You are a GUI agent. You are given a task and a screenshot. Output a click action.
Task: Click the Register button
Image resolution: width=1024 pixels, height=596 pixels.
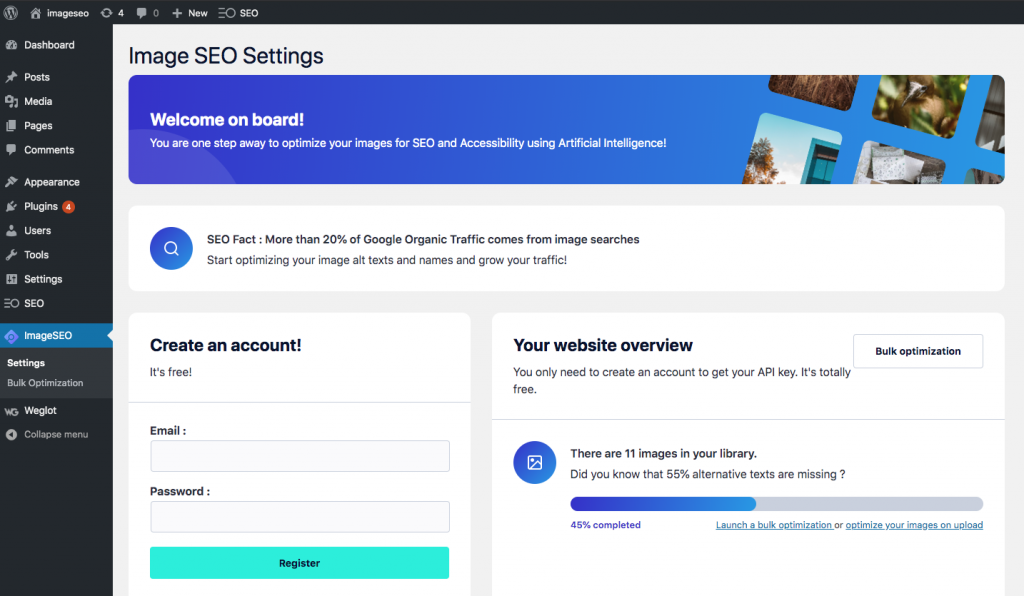click(x=300, y=563)
